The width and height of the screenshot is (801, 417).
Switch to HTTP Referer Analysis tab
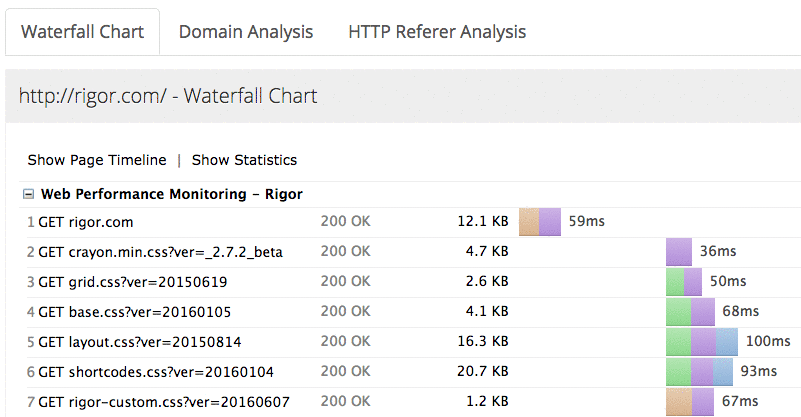(x=437, y=32)
